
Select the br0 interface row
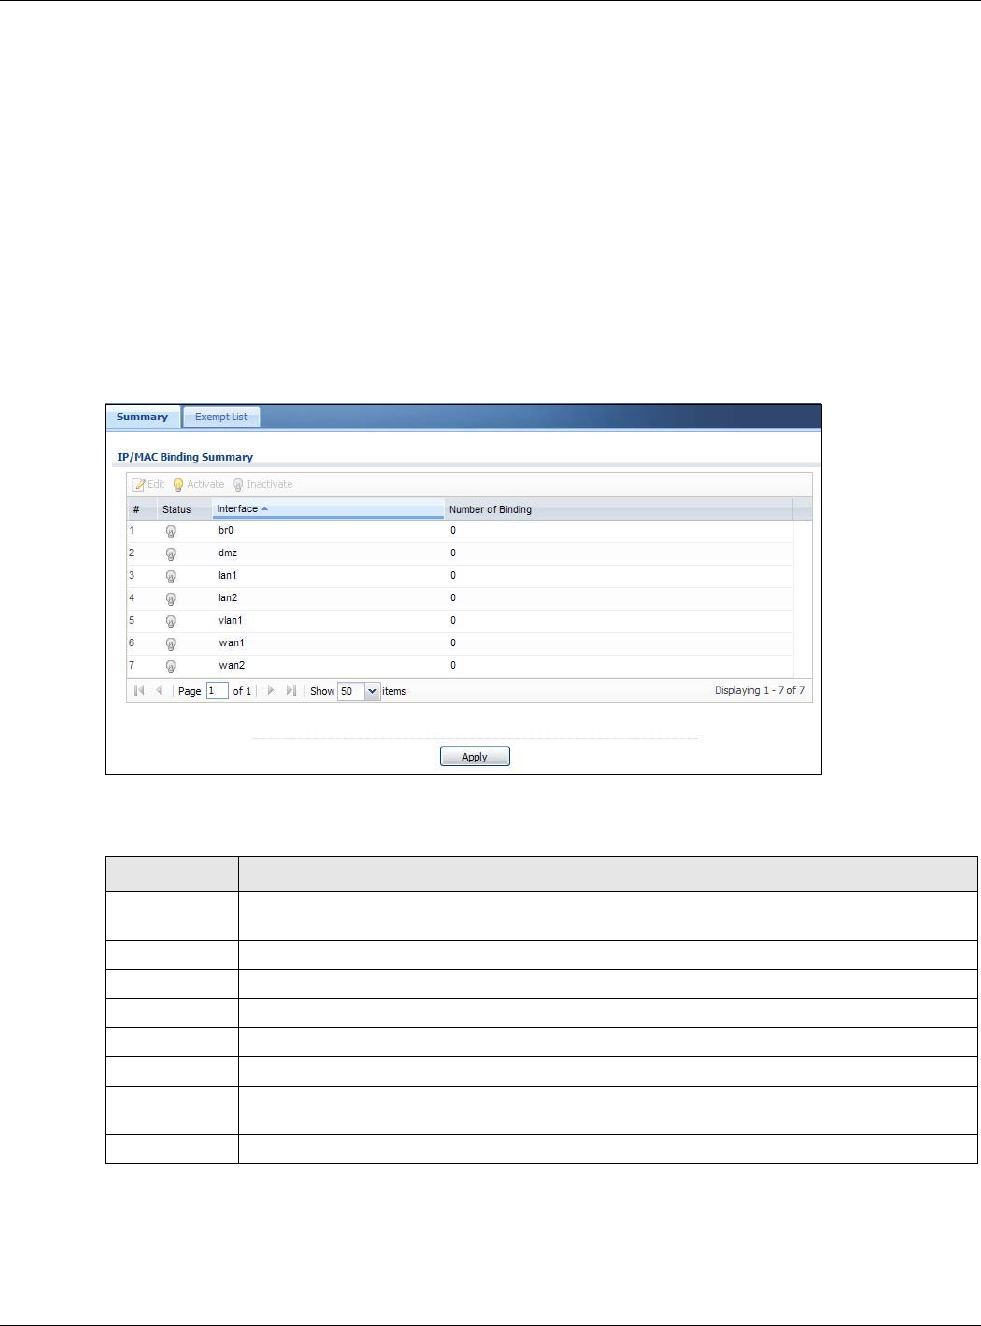[x=460, y=531]
